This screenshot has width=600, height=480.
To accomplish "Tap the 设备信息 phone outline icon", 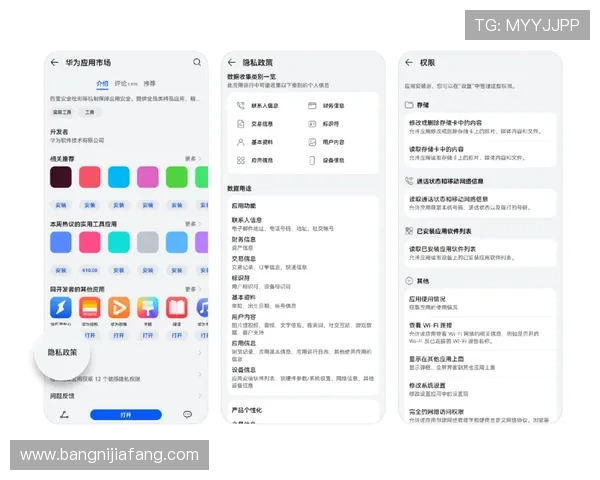I will pos(312,160).
